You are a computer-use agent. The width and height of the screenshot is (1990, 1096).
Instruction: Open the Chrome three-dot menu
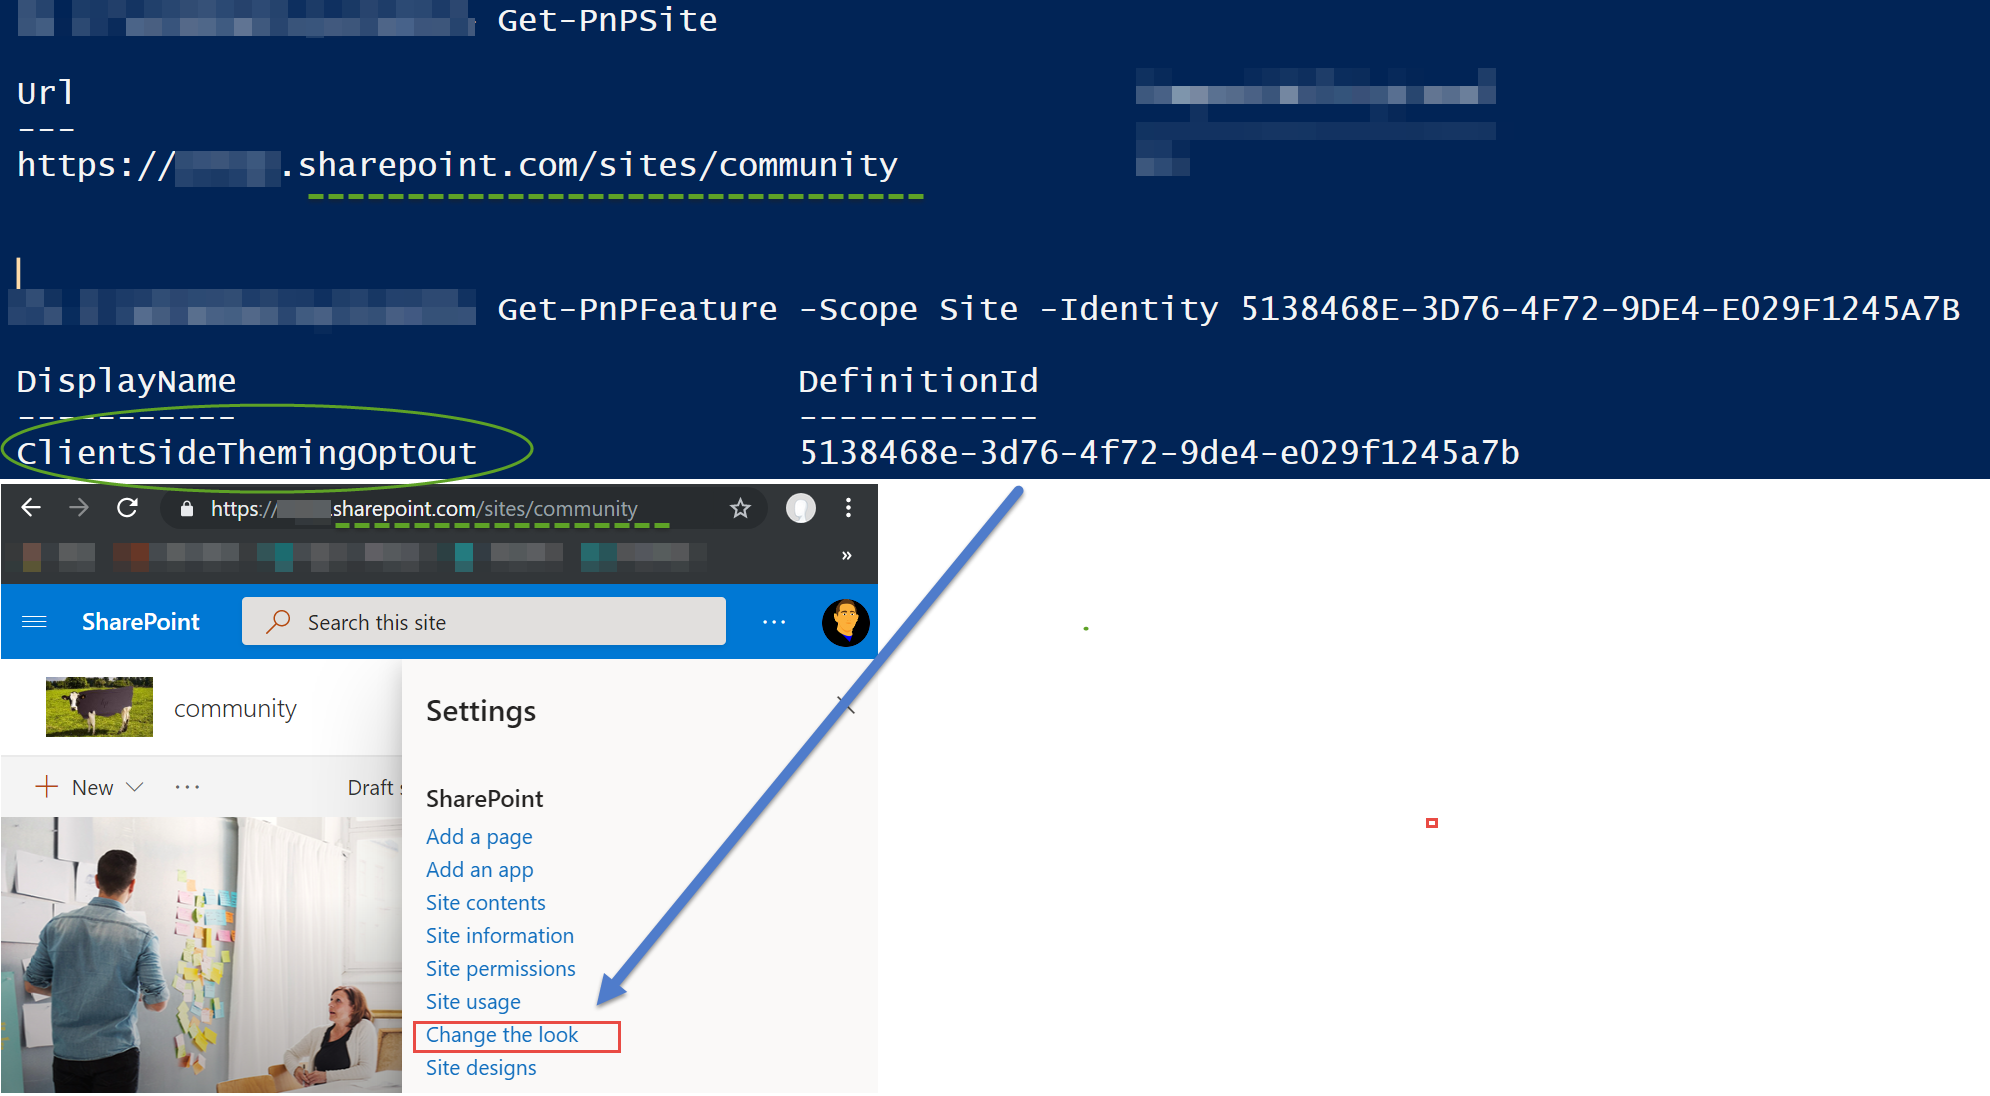click(848, 508)
